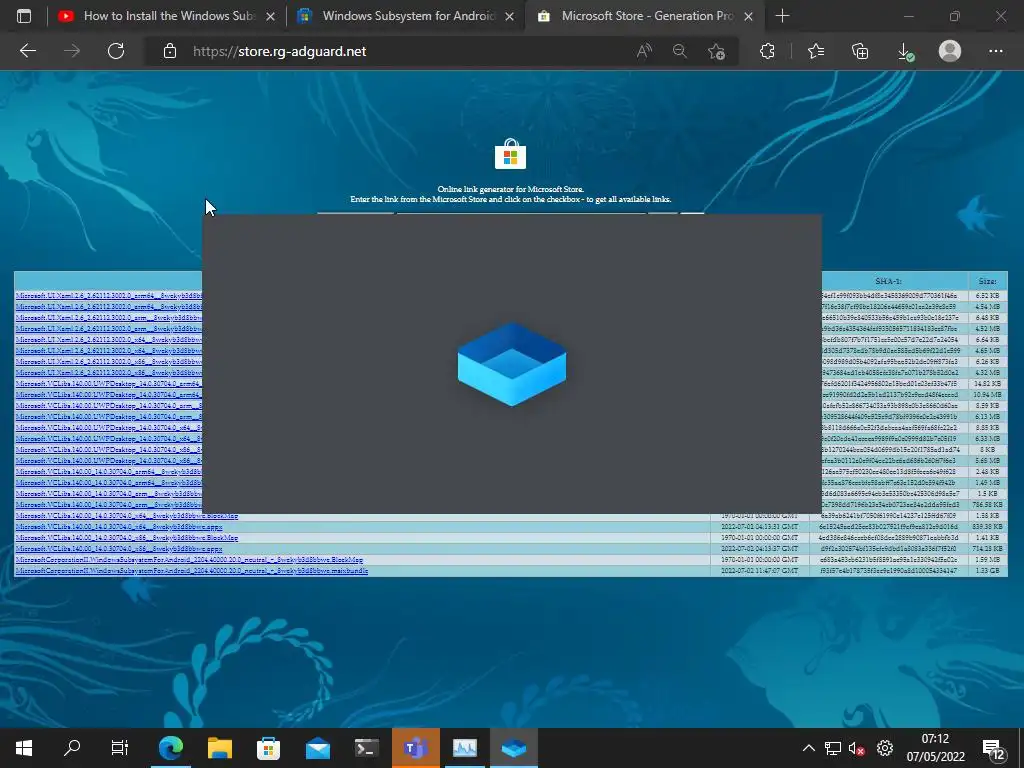Close the 'Microsoft Store - Generation Pro' tab
1024x768 pixels.
pyautogui.click(x=748, y=16)
